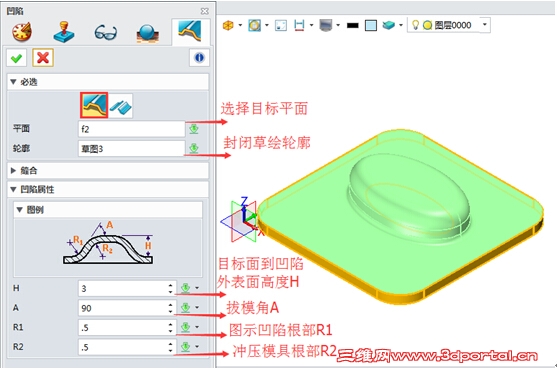Image resolution: width=557 pixels, height=369 pixels.
Task: Click the R2 radius value field
Action: [123, 347]
